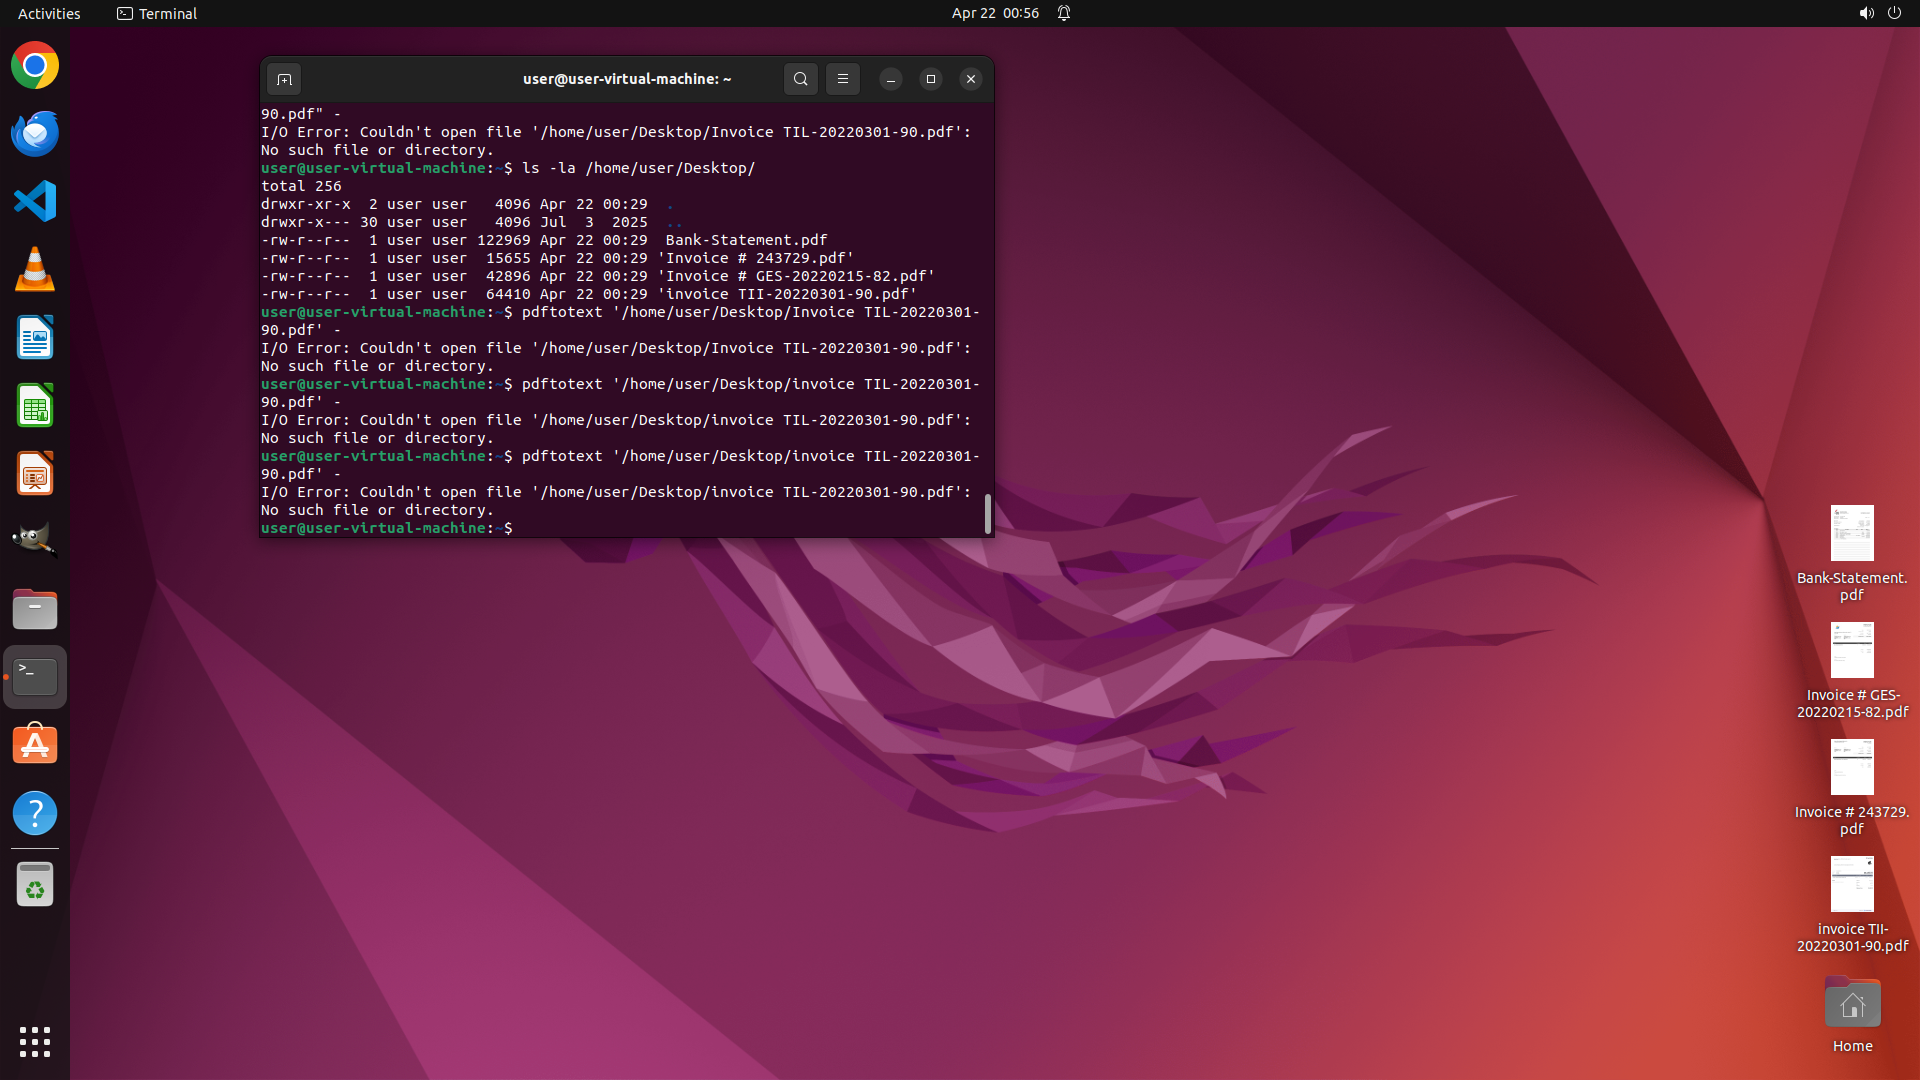This screenshot has width=1920, height=1080.
Task: Launch LibreOffice Impress
Action: point(35,474)
